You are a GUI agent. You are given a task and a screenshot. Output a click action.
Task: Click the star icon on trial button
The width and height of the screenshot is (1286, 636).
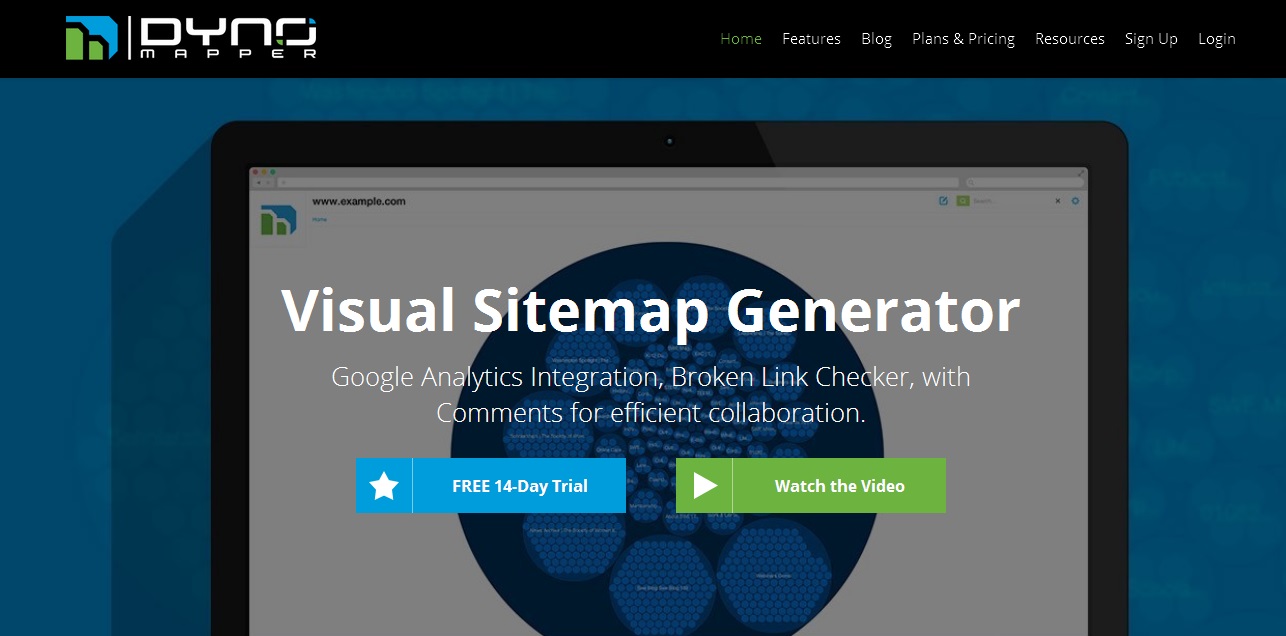[384, 486]
